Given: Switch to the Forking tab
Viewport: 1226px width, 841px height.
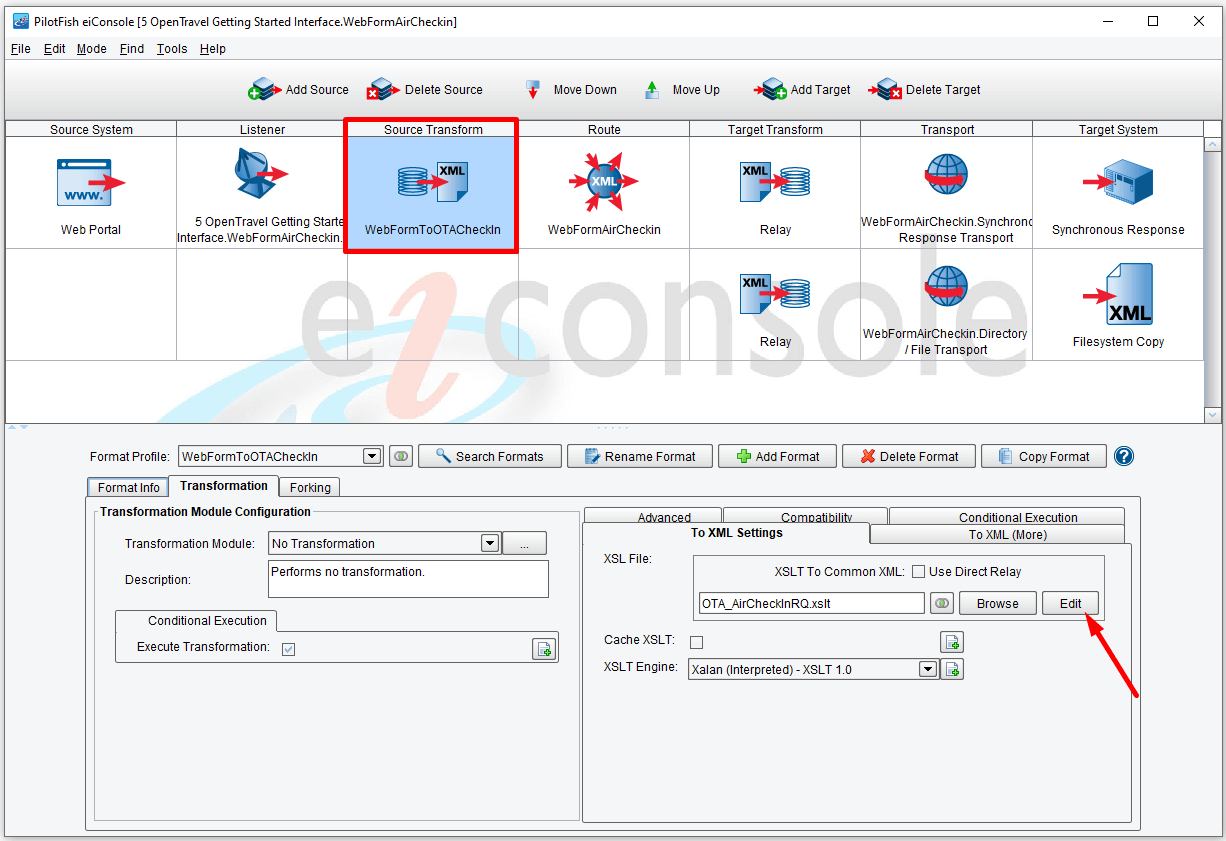Looking at the screenshot, I should point(310,487).
